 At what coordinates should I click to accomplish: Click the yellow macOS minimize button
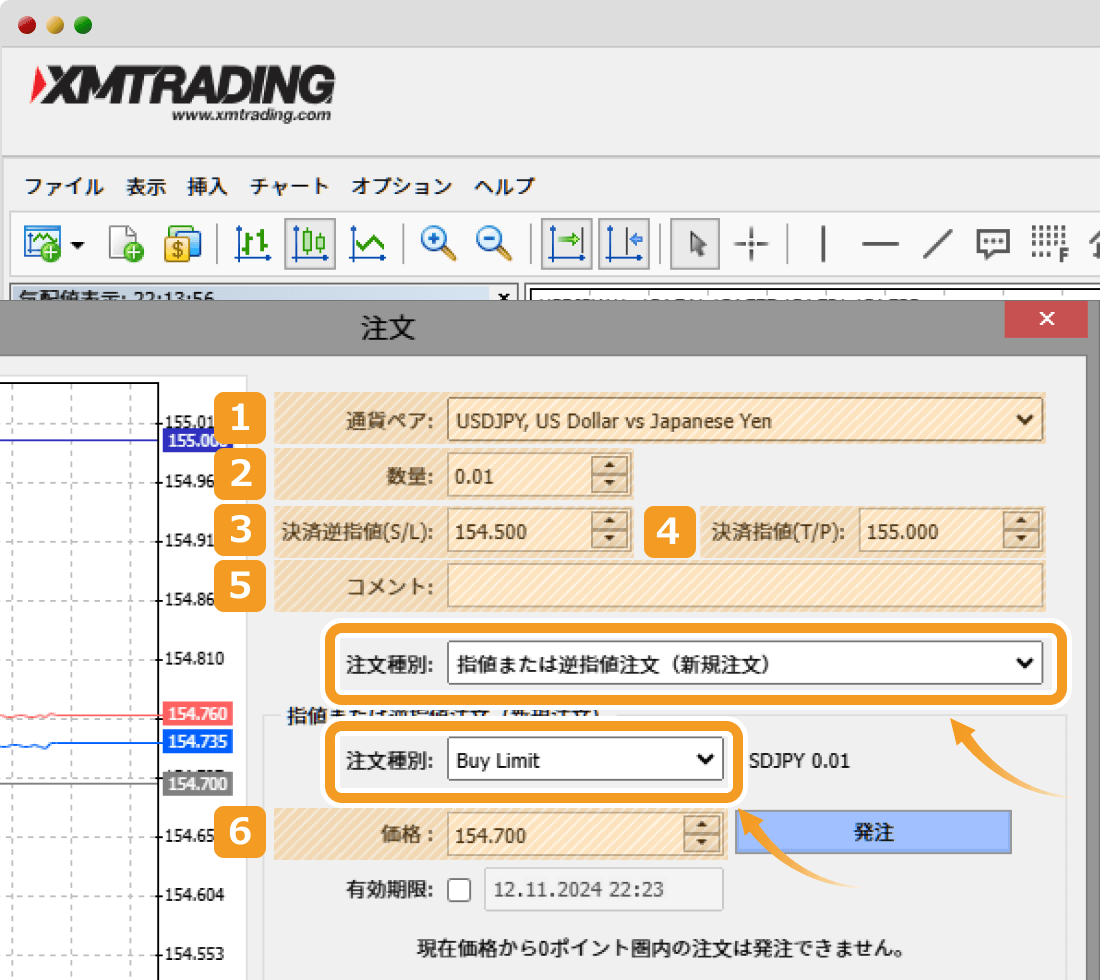click(x=55, y=25)
